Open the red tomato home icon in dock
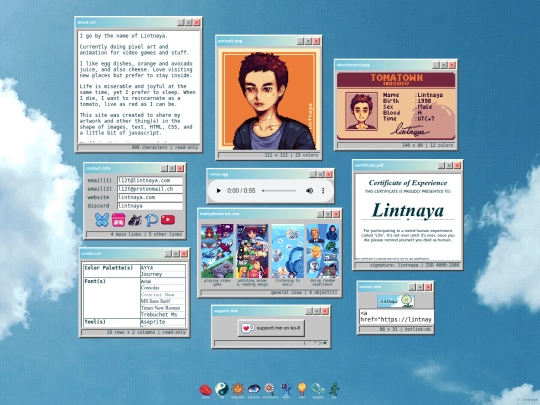The height and width of the screenshot is (405, 540). [x=206, y=390]
